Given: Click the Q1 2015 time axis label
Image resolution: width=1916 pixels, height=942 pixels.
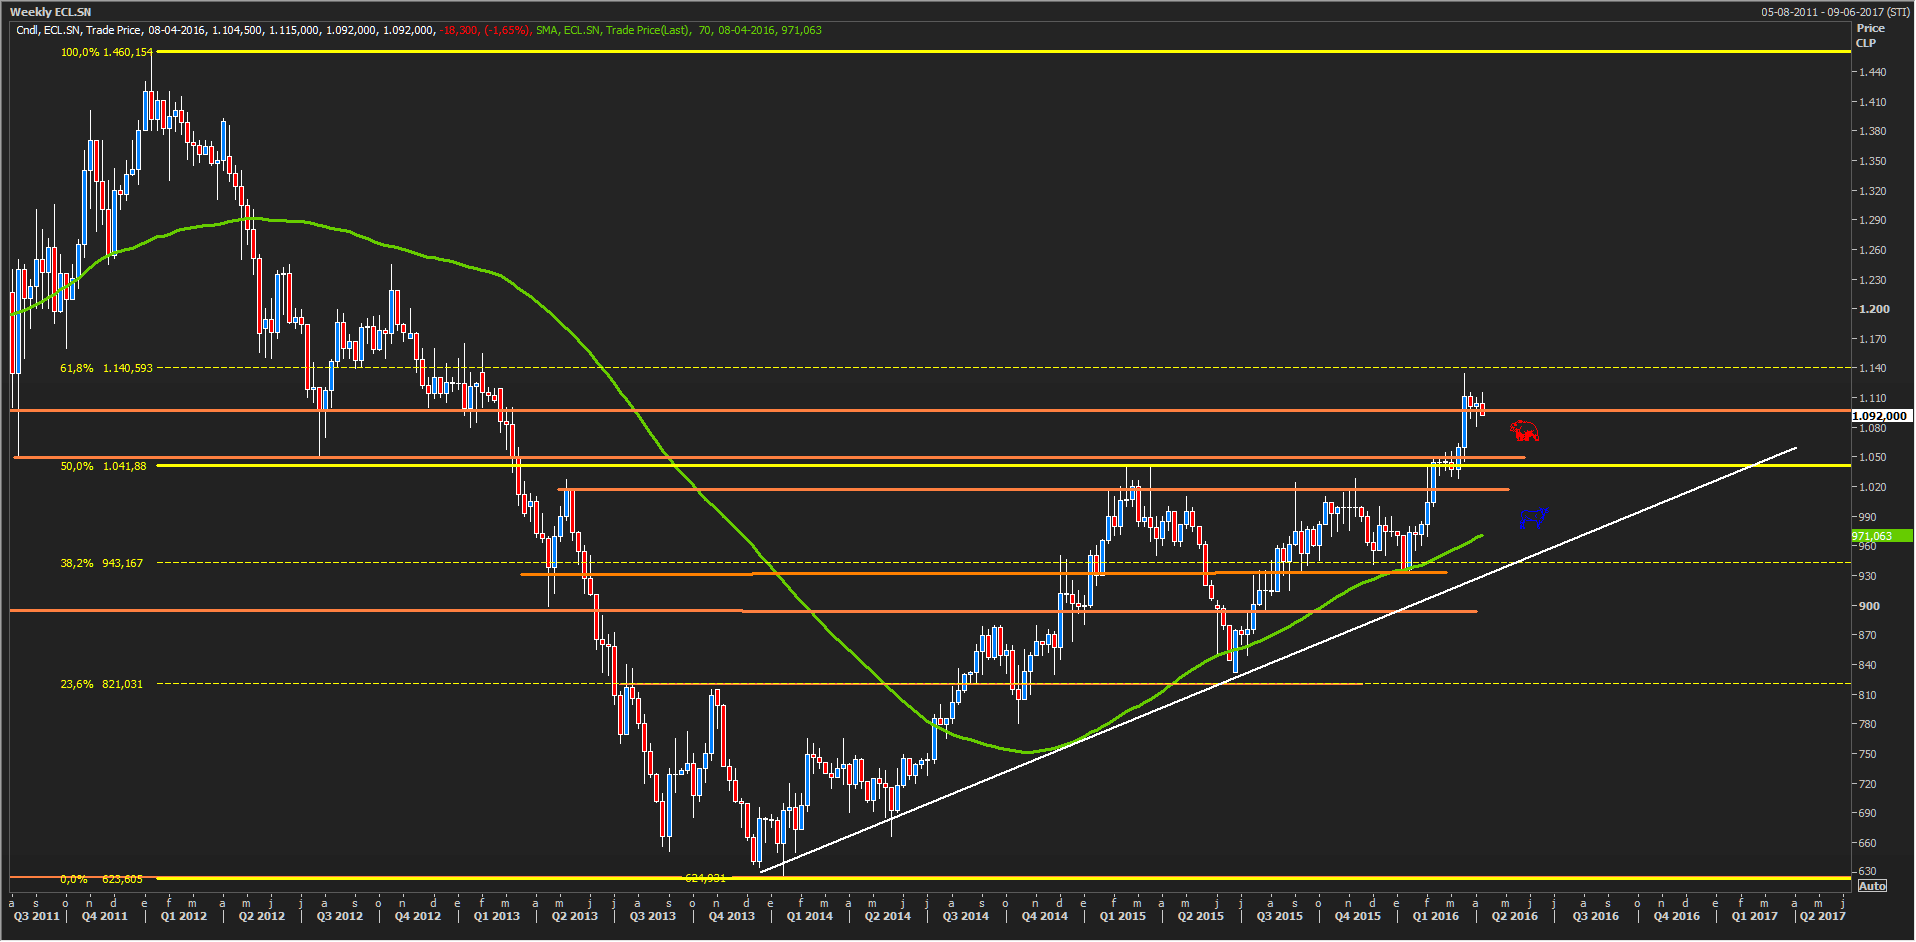Looking at the screenshot, I should click(1123, 916).
